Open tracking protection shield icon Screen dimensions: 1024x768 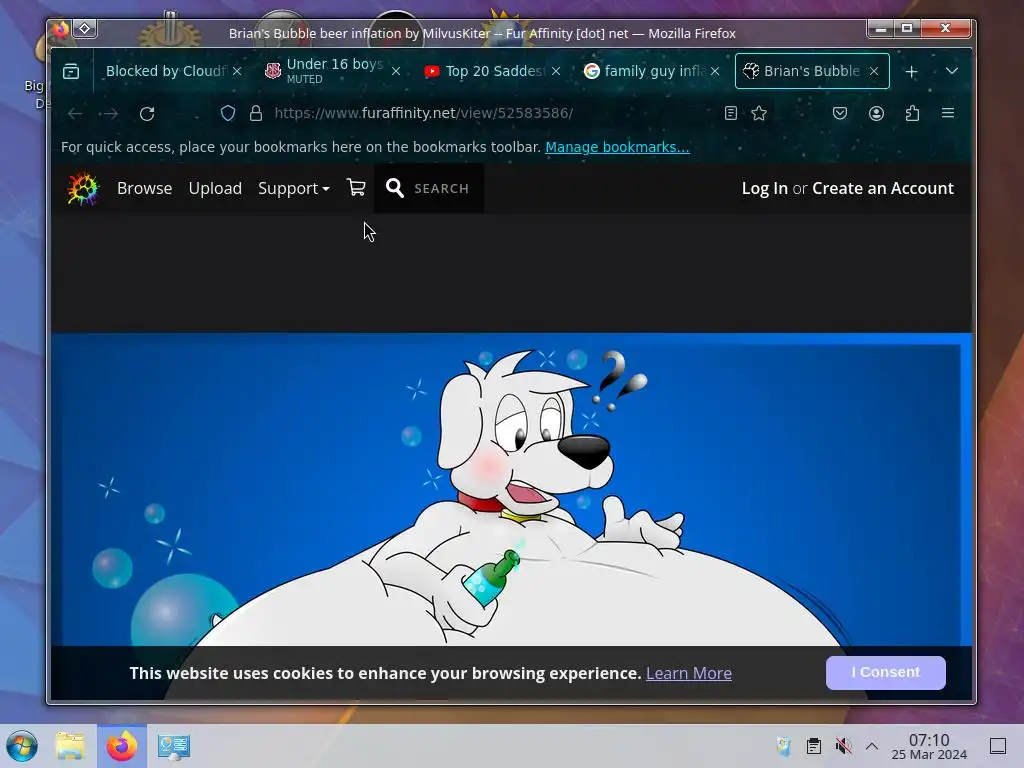click(x=228, y=113)
